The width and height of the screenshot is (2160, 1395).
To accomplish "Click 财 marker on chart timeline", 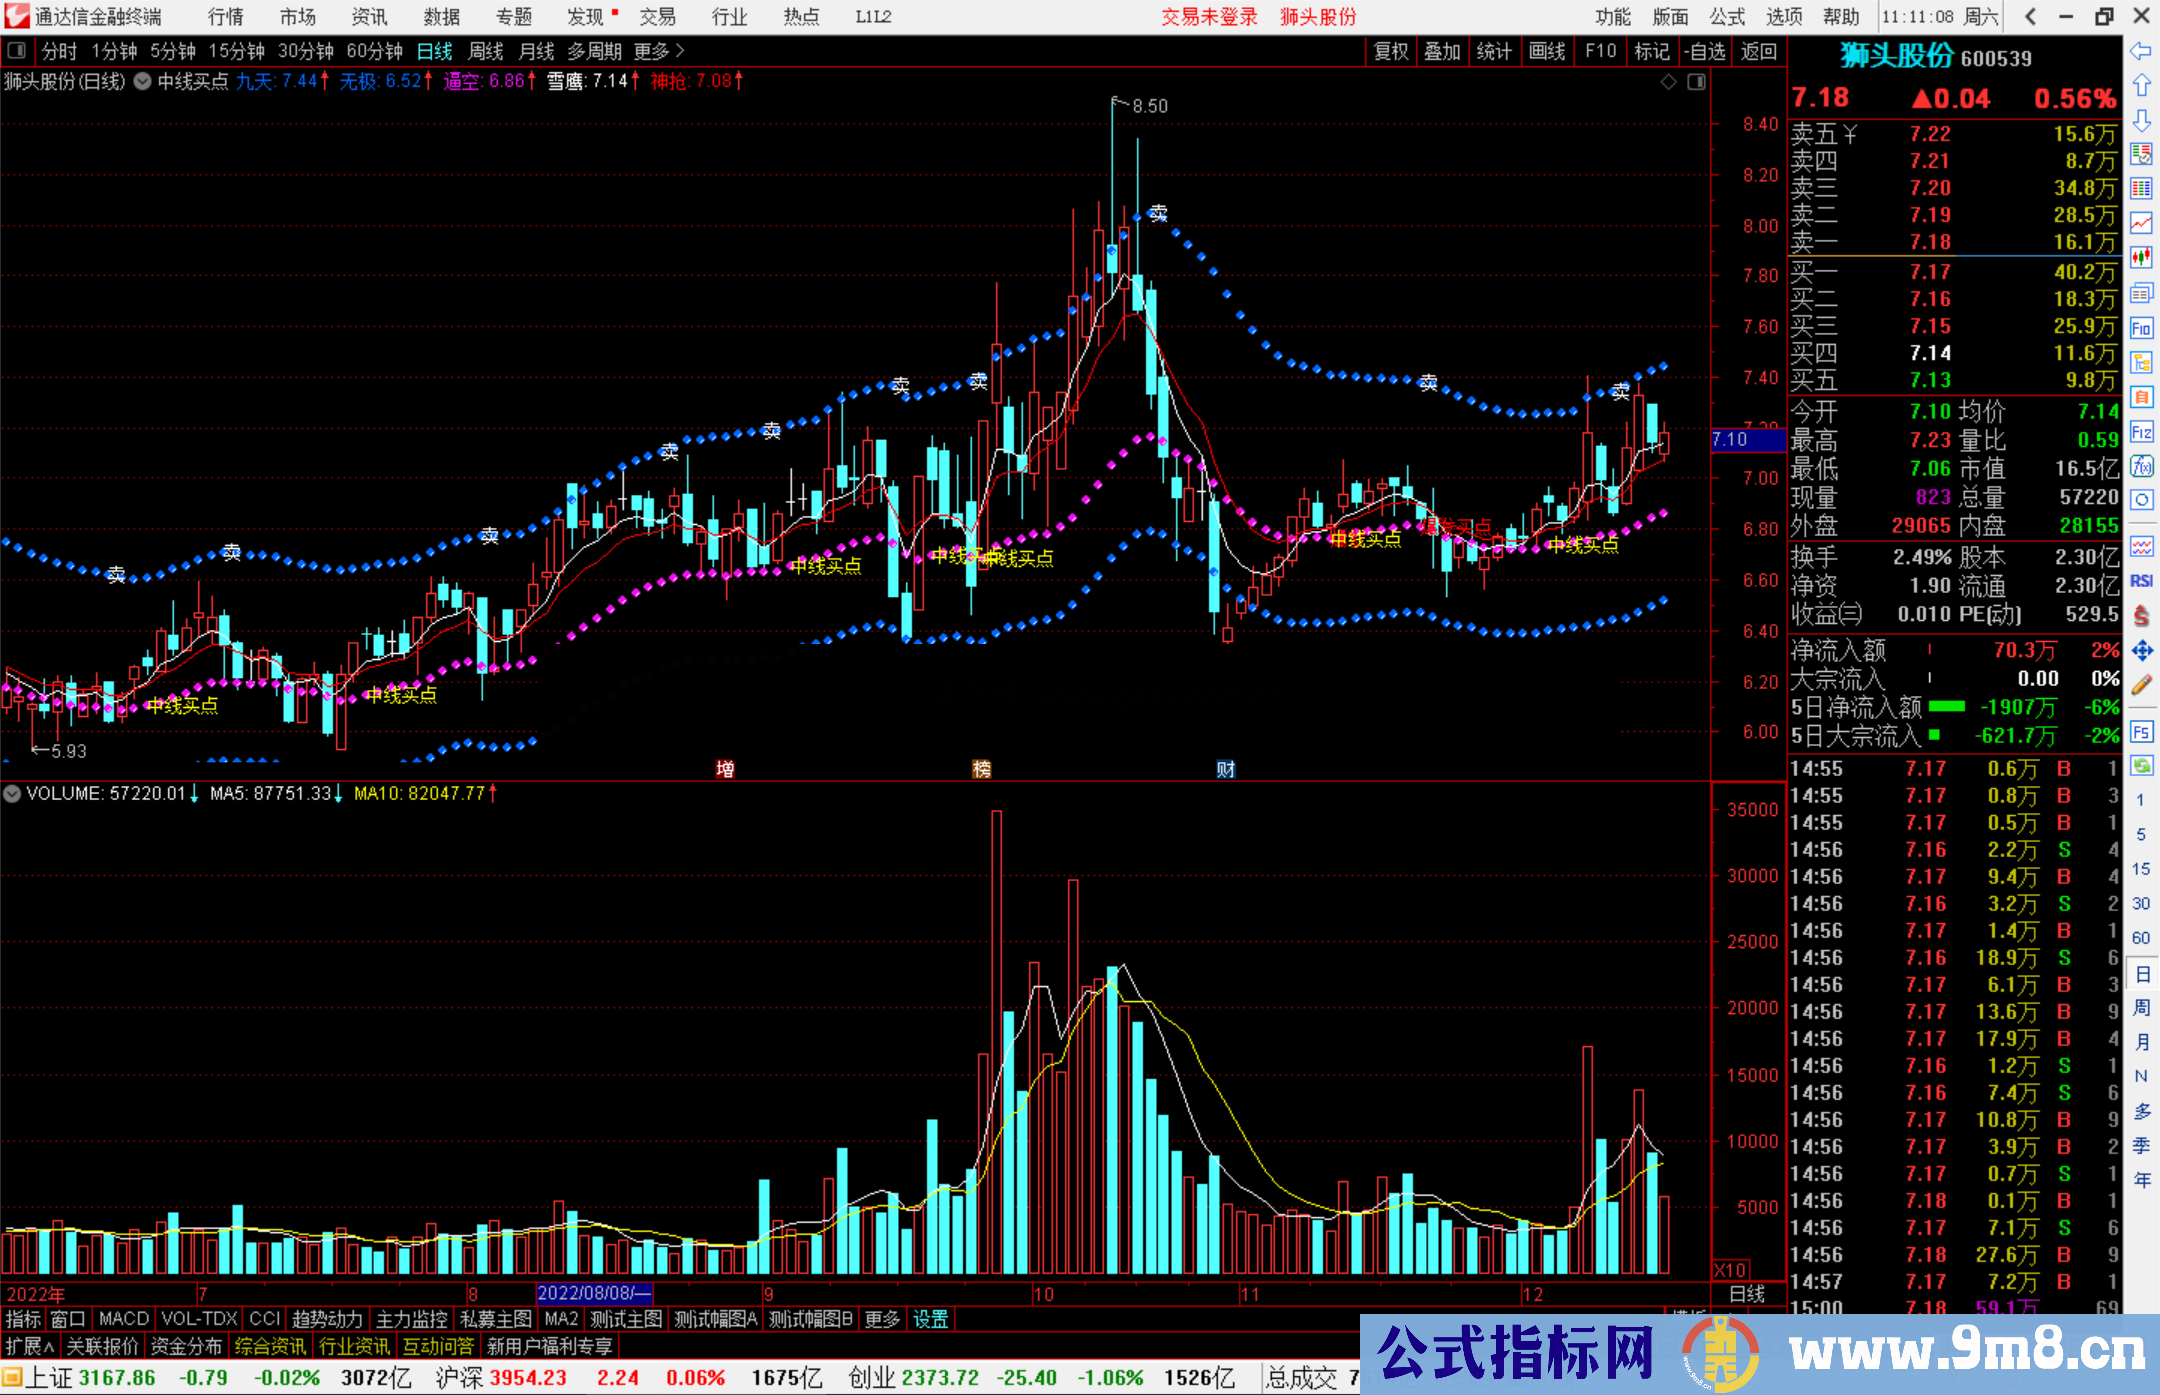I will click(x=1226, y=769).
